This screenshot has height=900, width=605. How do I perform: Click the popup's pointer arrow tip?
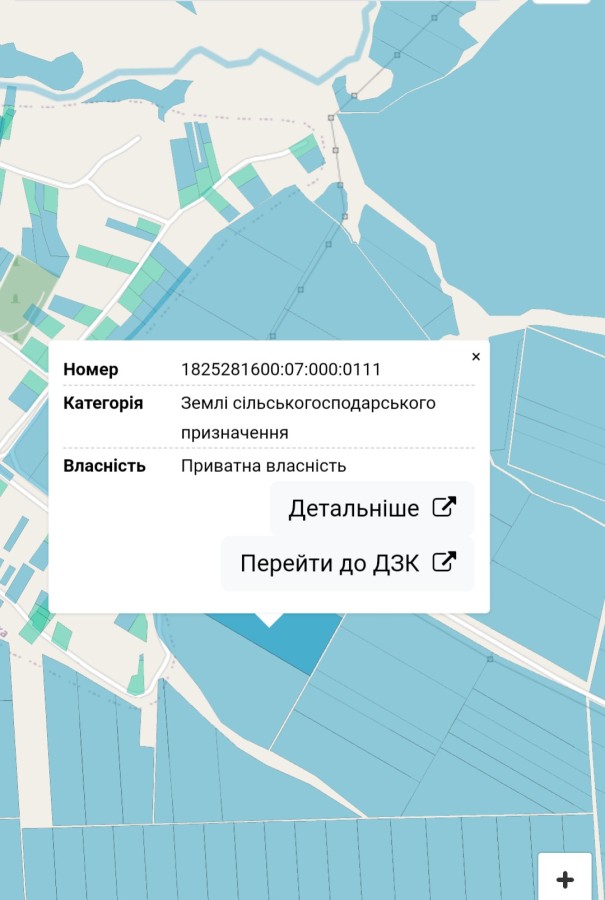269,624
